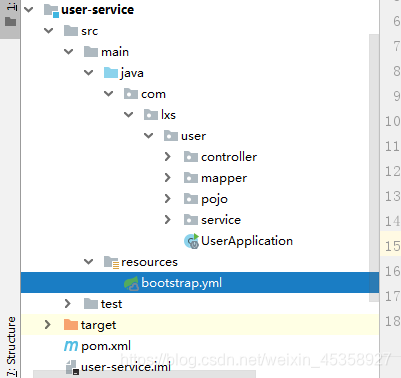Image resolution: width=401 pixels, height=378 pixels.
Task: Select the pom.xml file name
Action: pyautogui.click(x=106, y=346)
